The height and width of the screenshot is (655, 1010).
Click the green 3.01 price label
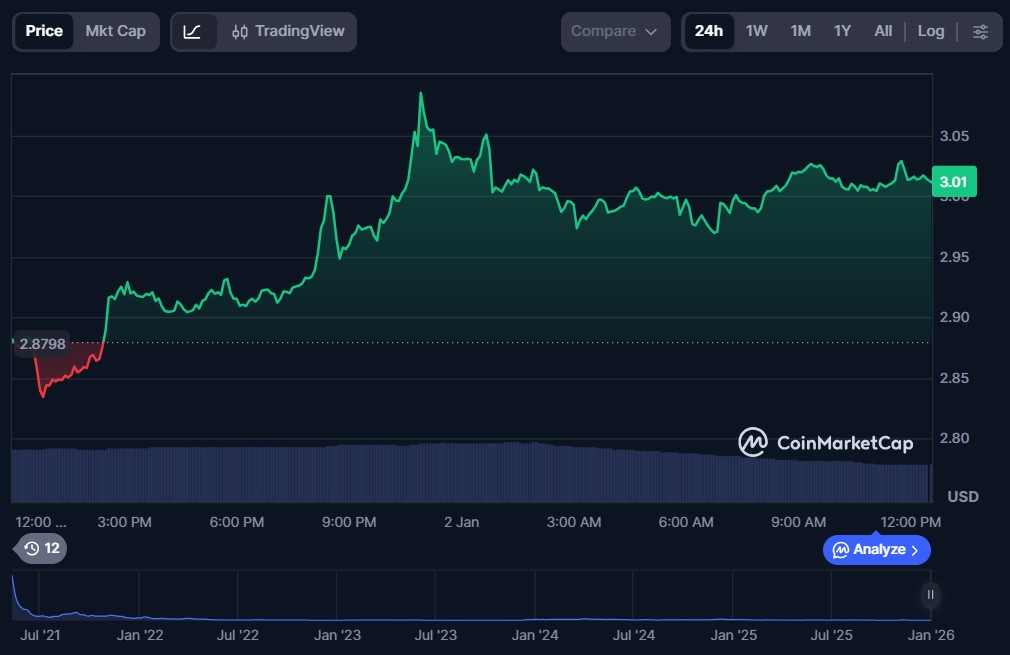click(953, 181)
